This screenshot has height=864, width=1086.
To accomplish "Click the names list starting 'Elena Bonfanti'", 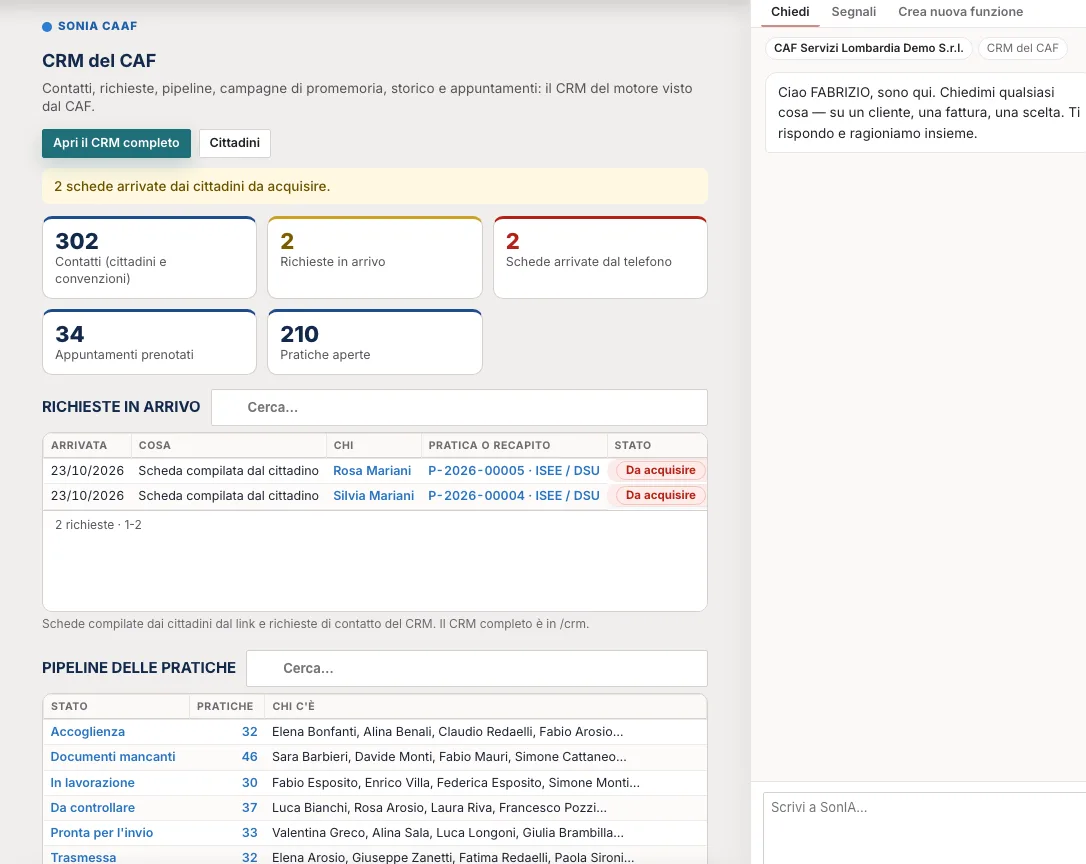I will [447, 732].
